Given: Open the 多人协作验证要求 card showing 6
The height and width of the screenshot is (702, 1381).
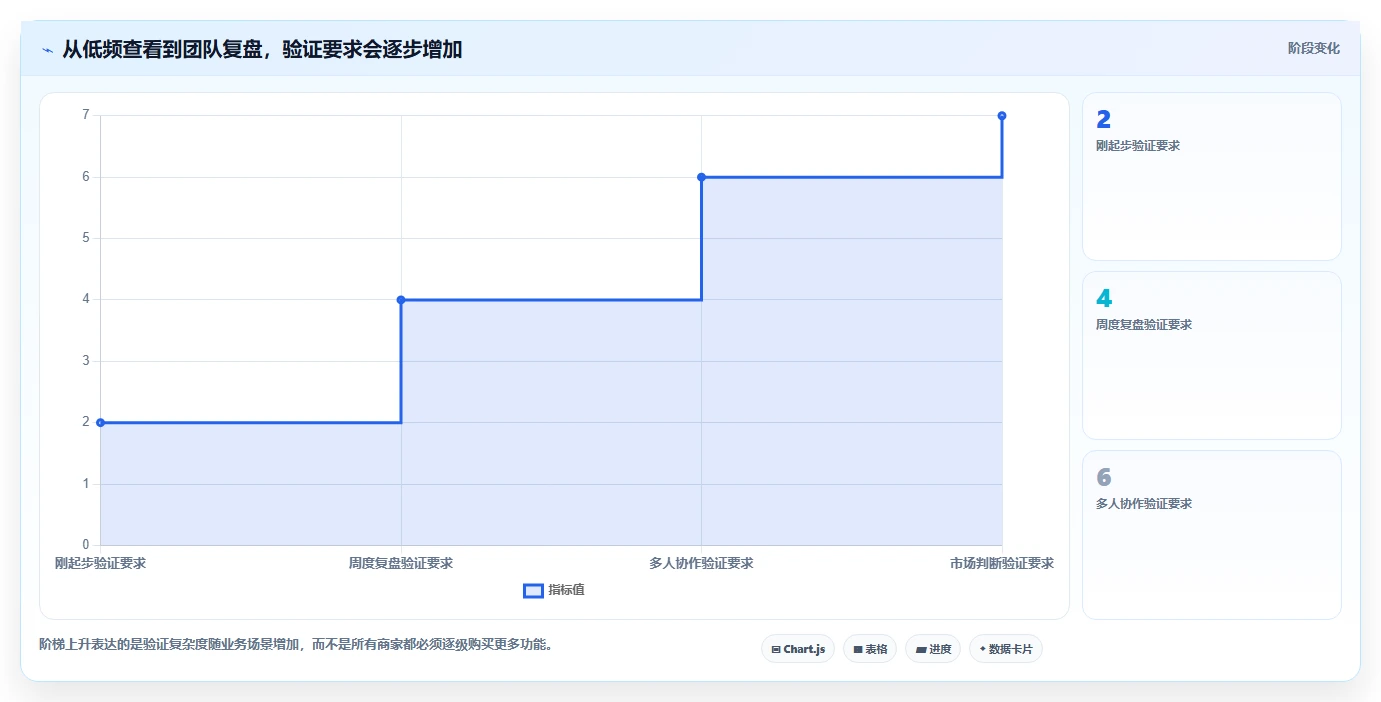Looking at the screenshot, I should click(1212, 535).
